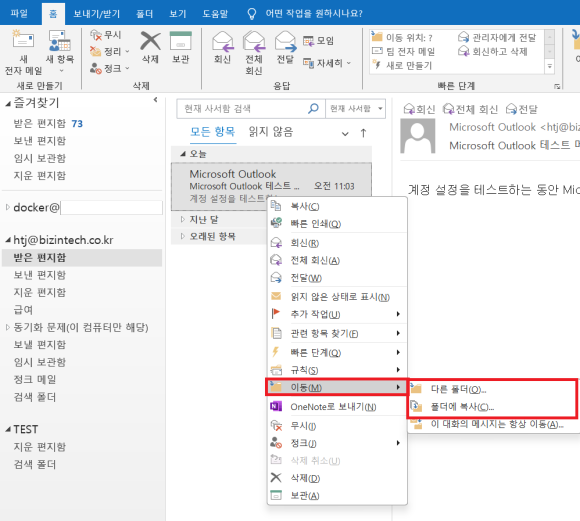
Task: Choose 보관(A) in the context menu
Action: point(337,495)
